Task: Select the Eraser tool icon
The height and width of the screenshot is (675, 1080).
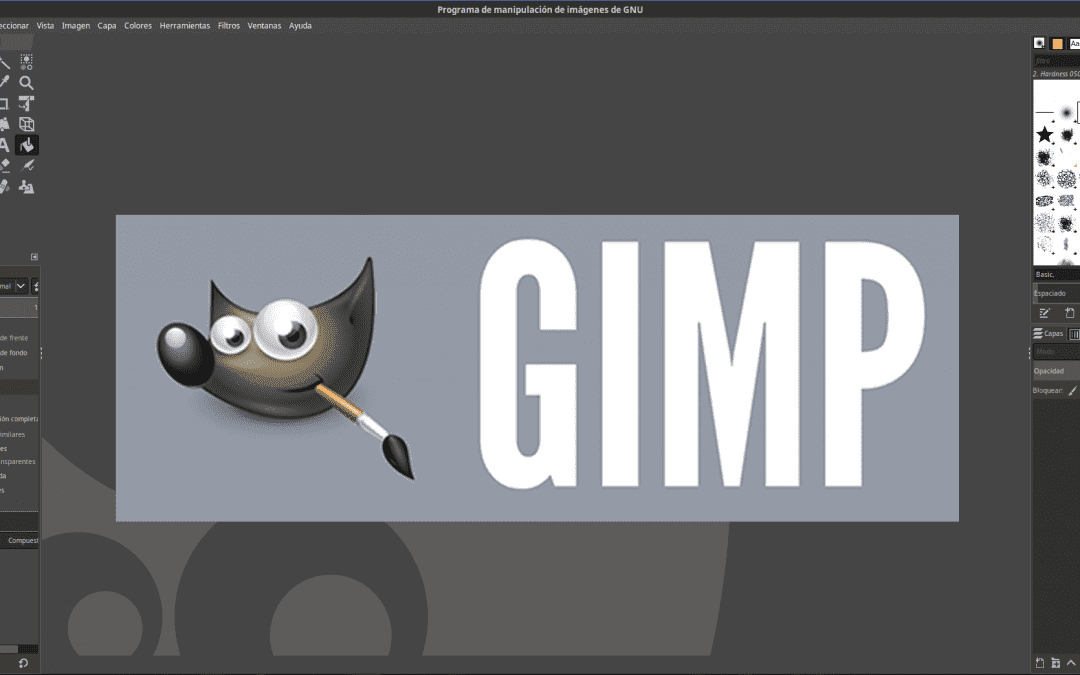Action: tap(4, 165)
